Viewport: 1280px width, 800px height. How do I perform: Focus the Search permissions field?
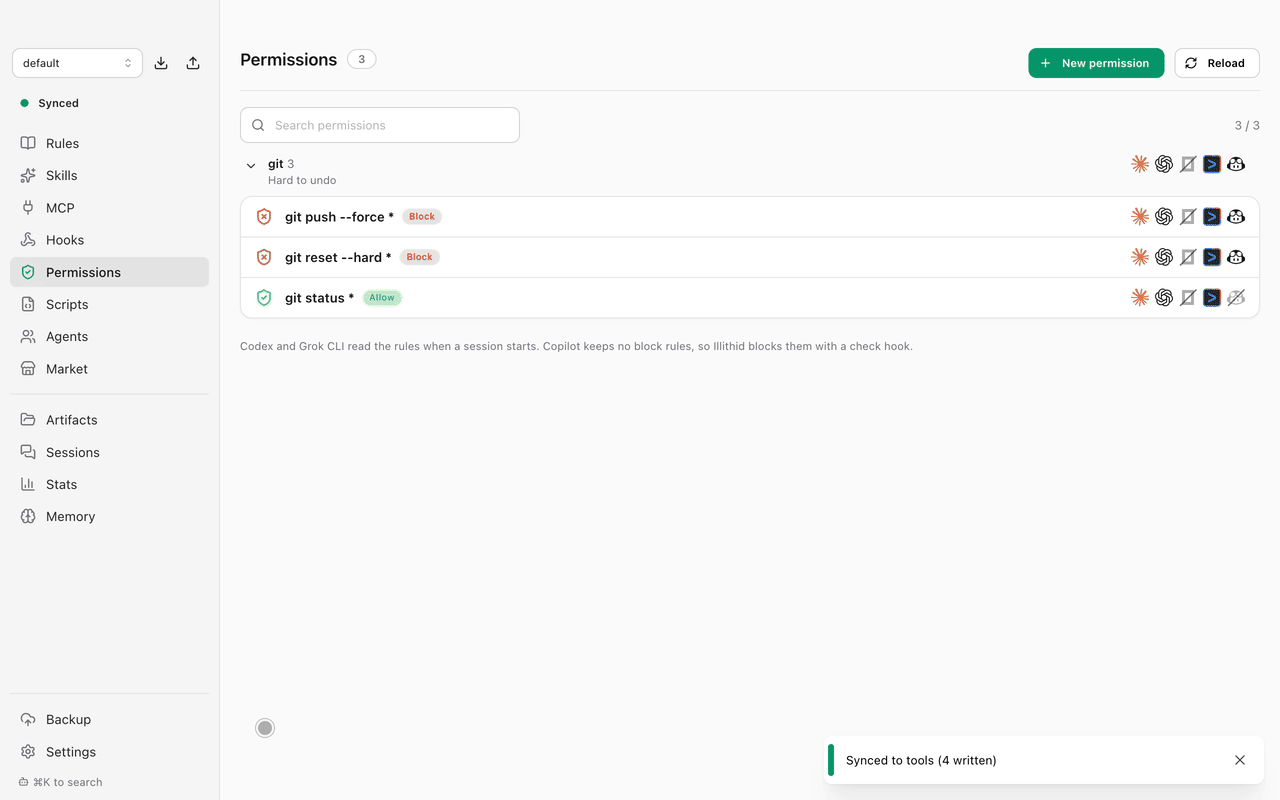click(x=380, y=125)
